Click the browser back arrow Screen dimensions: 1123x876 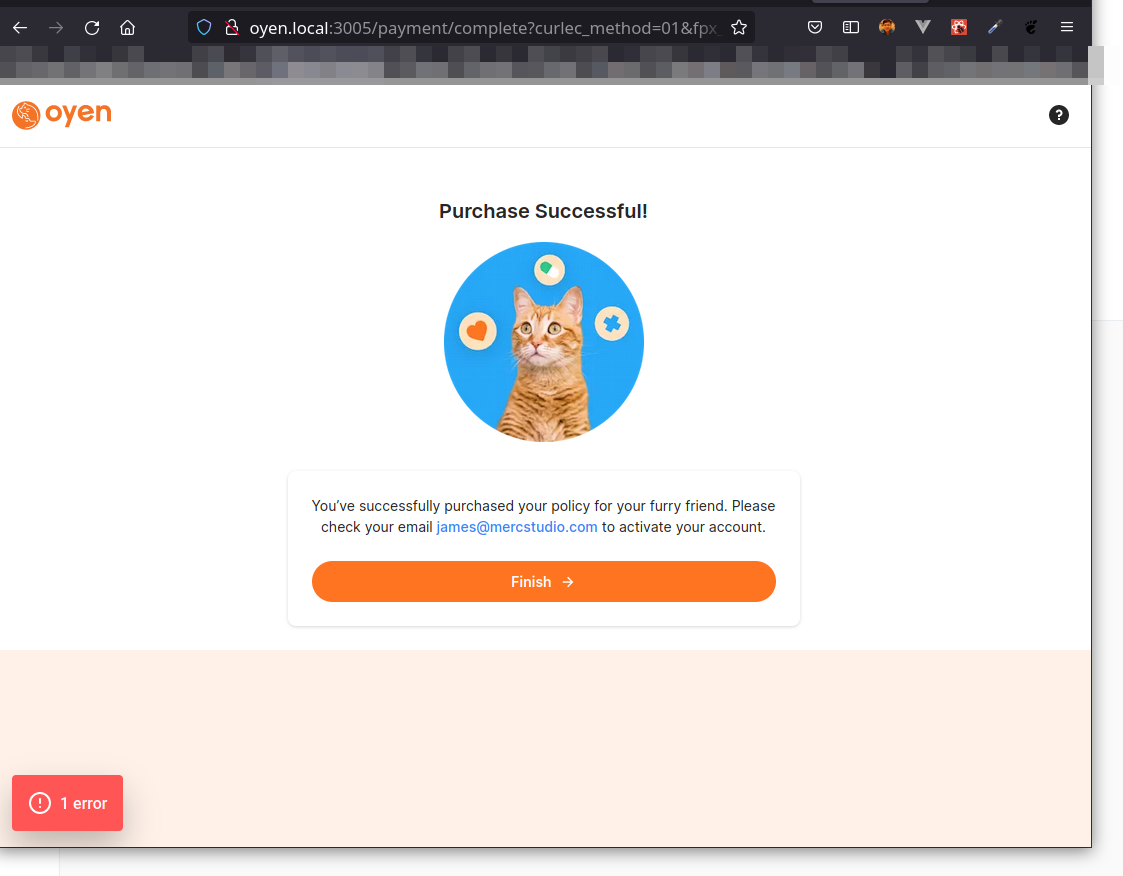(x=20, y=28)
